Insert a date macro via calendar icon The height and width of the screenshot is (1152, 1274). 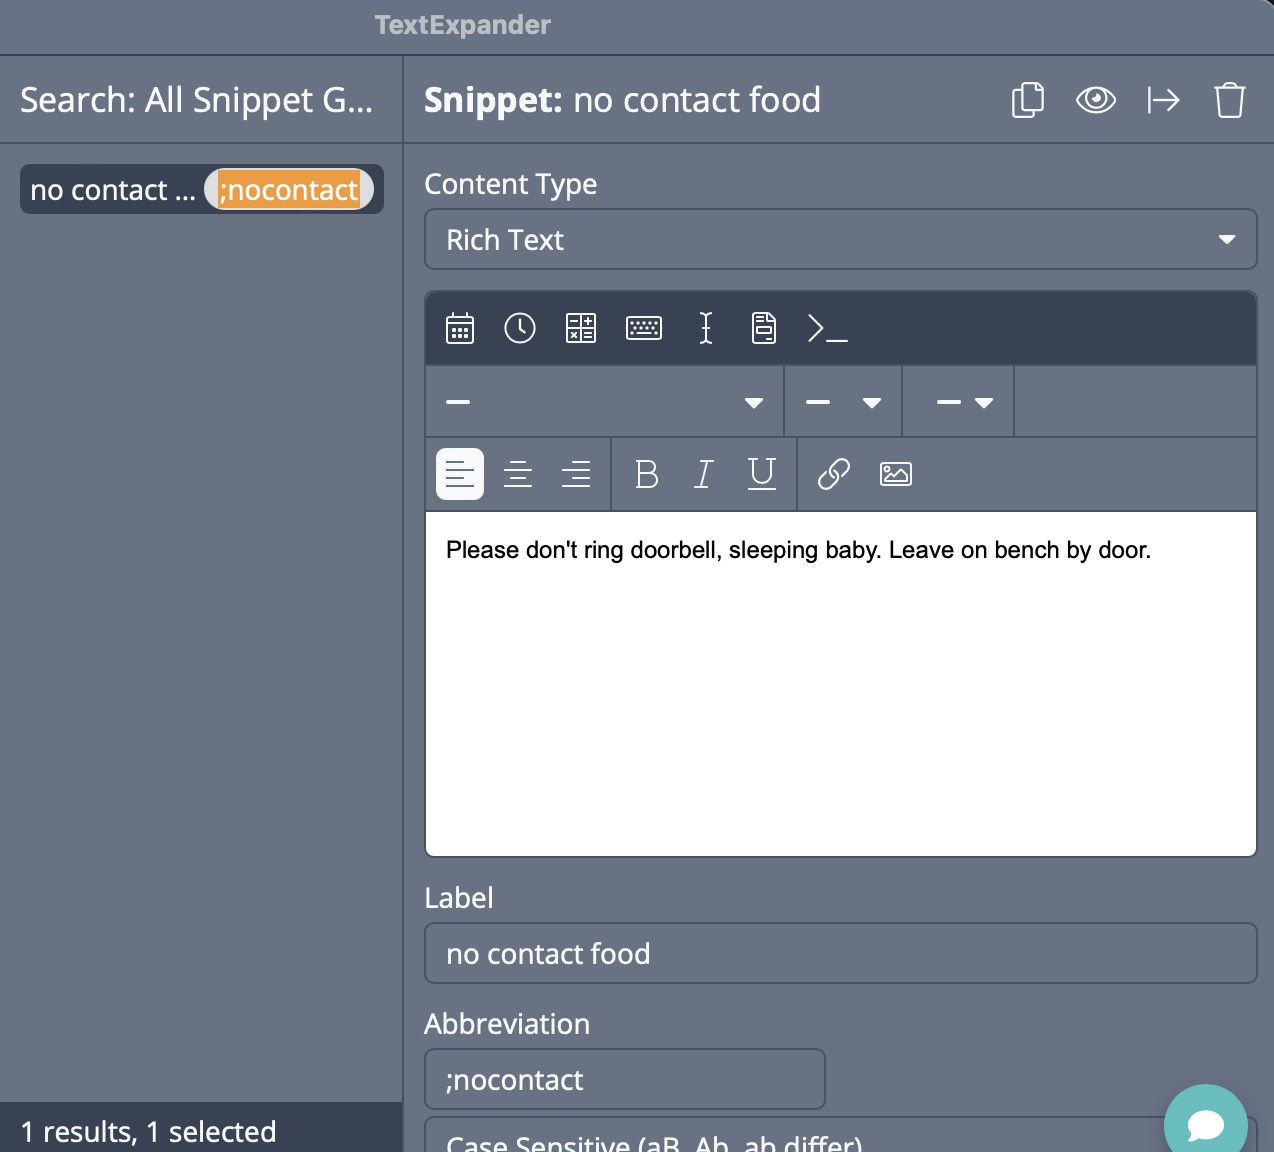[460, 328]
